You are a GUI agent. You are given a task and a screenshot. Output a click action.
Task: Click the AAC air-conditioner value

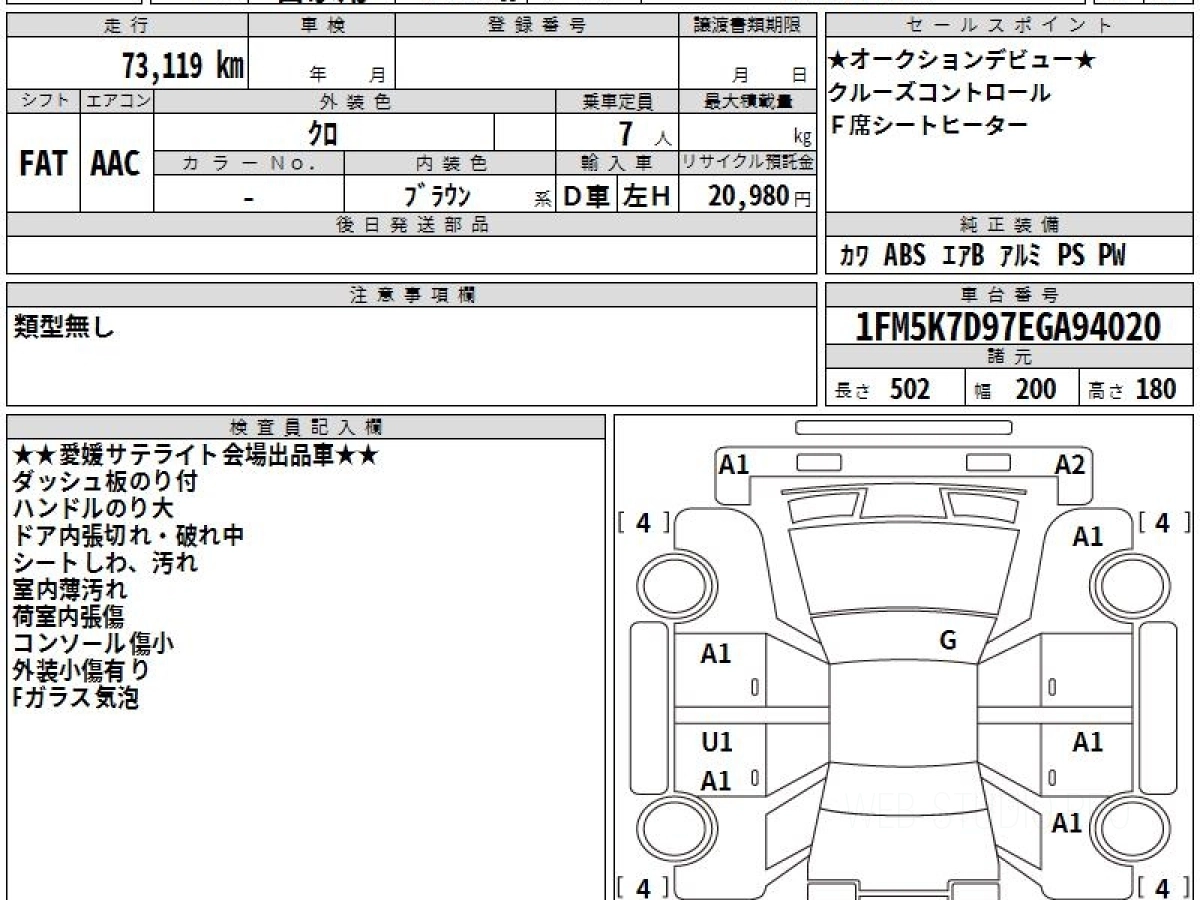click(x=116, y=163)
